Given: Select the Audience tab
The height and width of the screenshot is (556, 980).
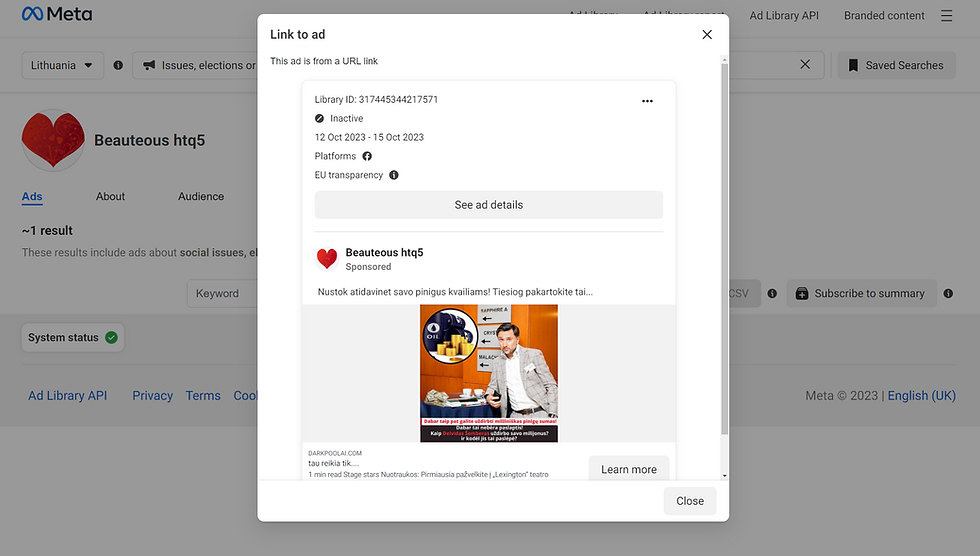Looking at the screenshot, I should (201, 196).
